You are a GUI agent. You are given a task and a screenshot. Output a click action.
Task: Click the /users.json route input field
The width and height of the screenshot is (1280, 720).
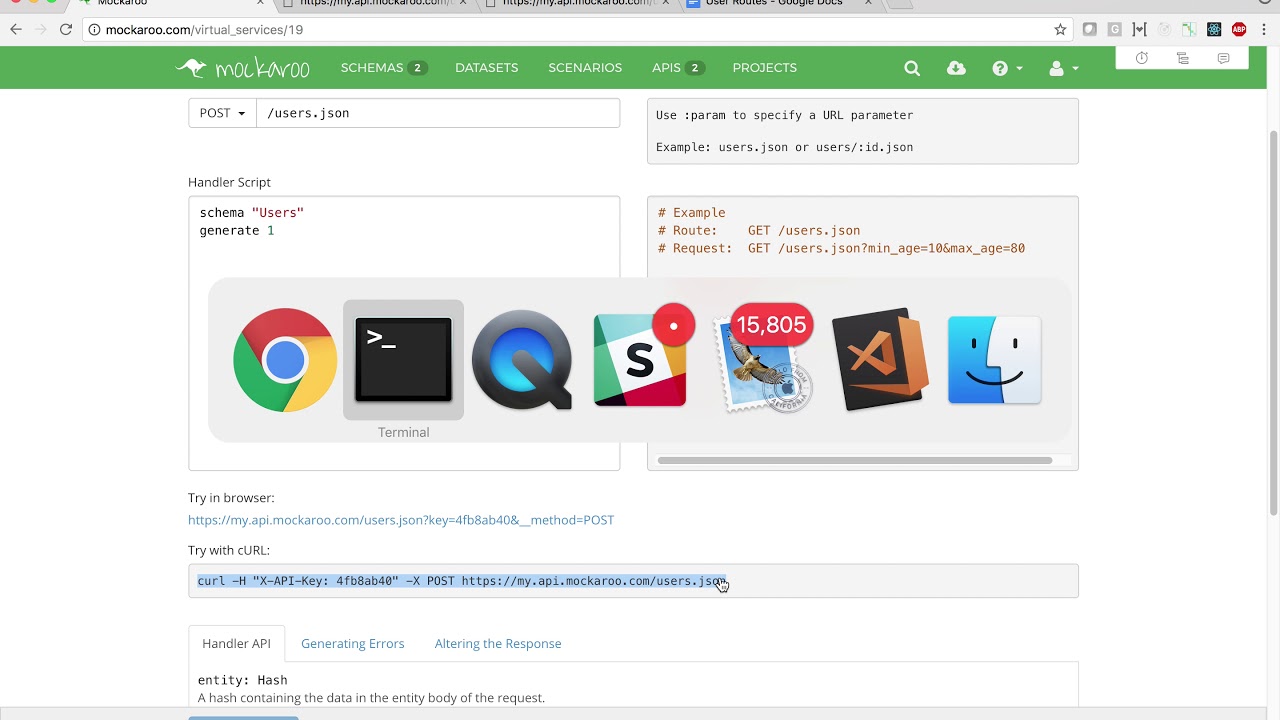(x=438, y=113)
